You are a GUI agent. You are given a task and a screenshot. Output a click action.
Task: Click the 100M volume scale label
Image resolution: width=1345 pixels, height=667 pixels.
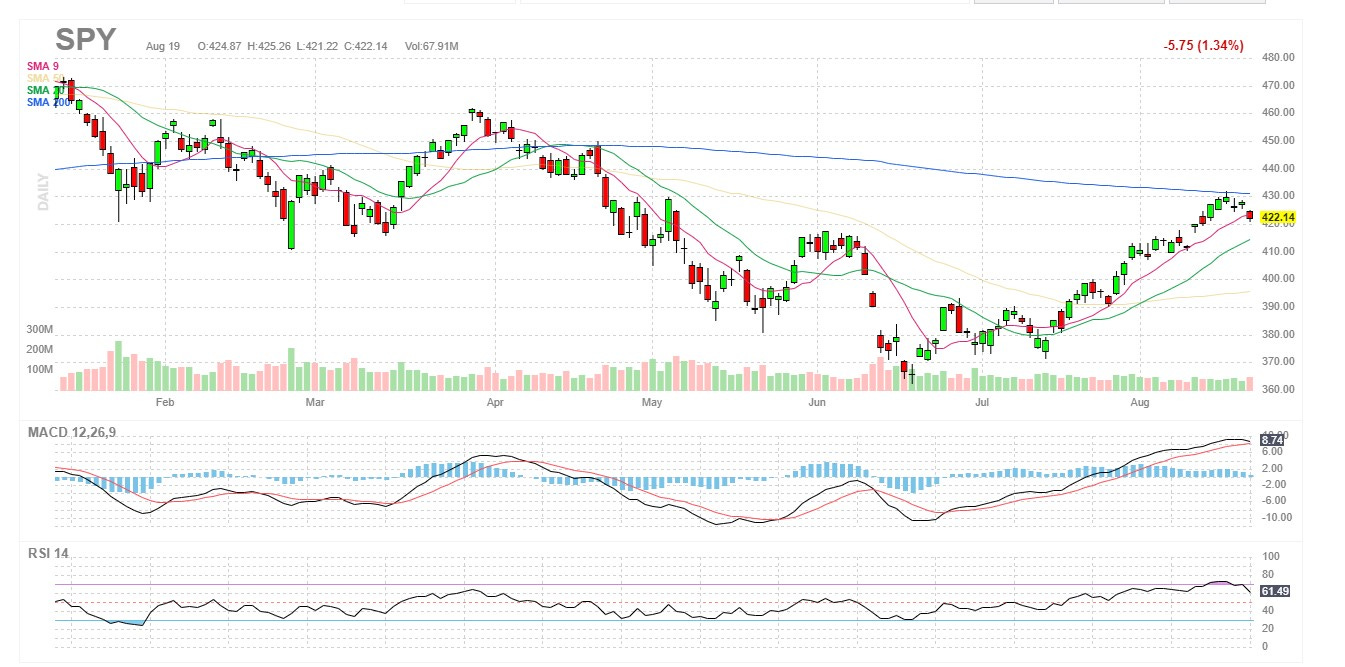40,369
